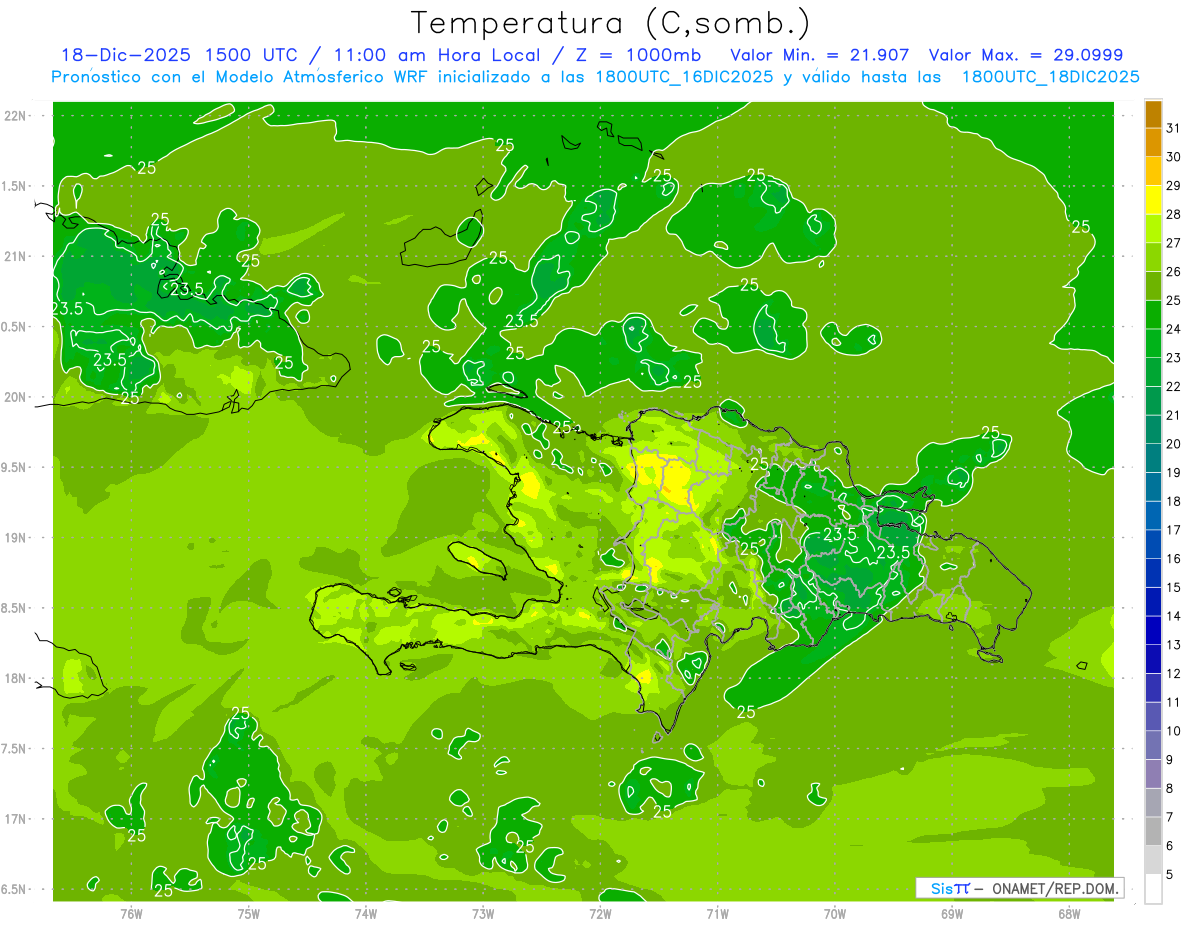Click the '71W' longitude label
The height and width of the screenshot is (927, 1200).
point(717,914)
